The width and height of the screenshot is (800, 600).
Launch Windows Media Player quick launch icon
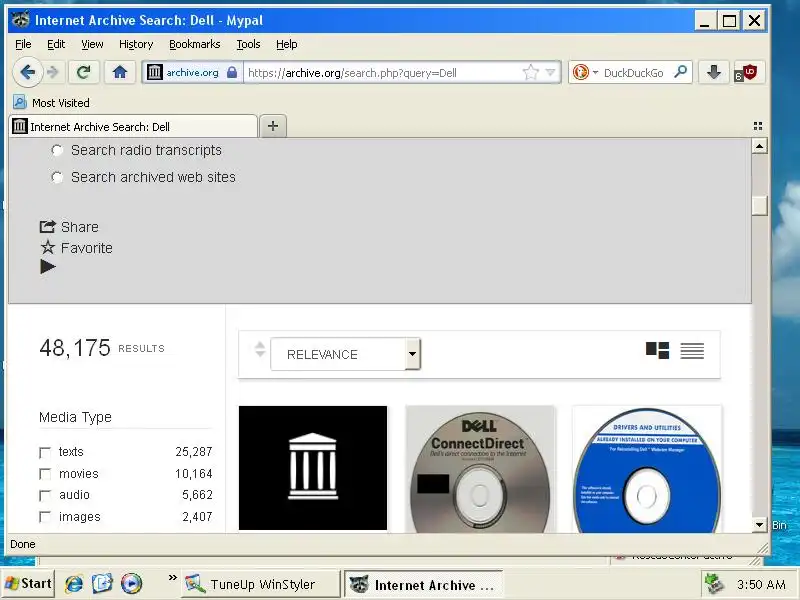[x=131, y=584]
